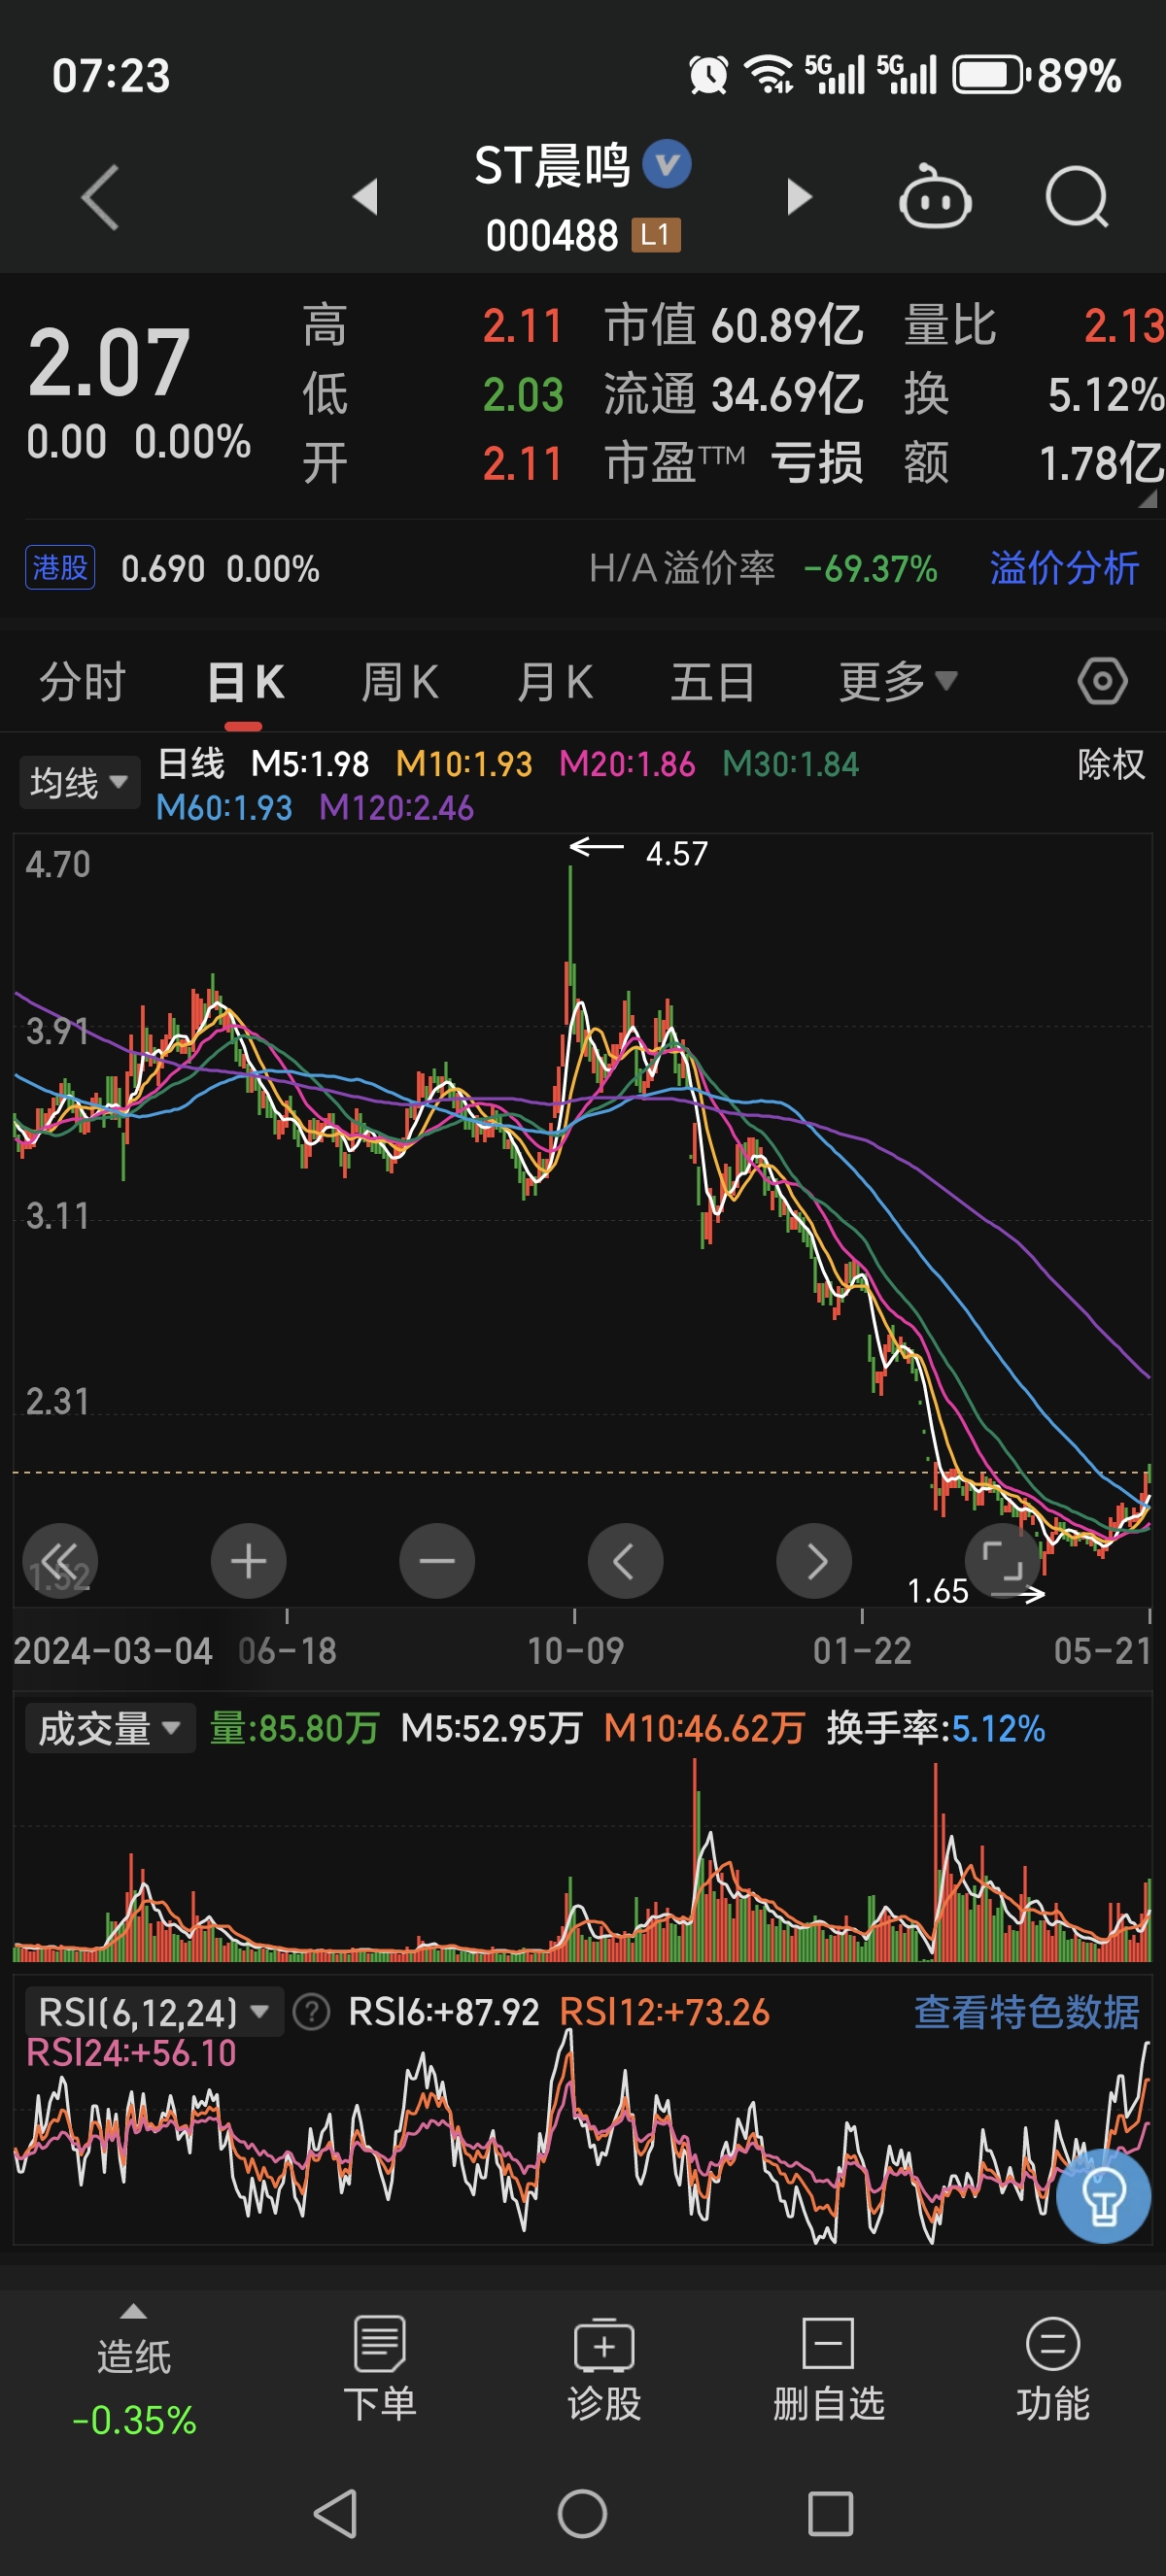Go to the next stock with right triangle
Screen dimensions: 1166x2576
tap(798, 196)
